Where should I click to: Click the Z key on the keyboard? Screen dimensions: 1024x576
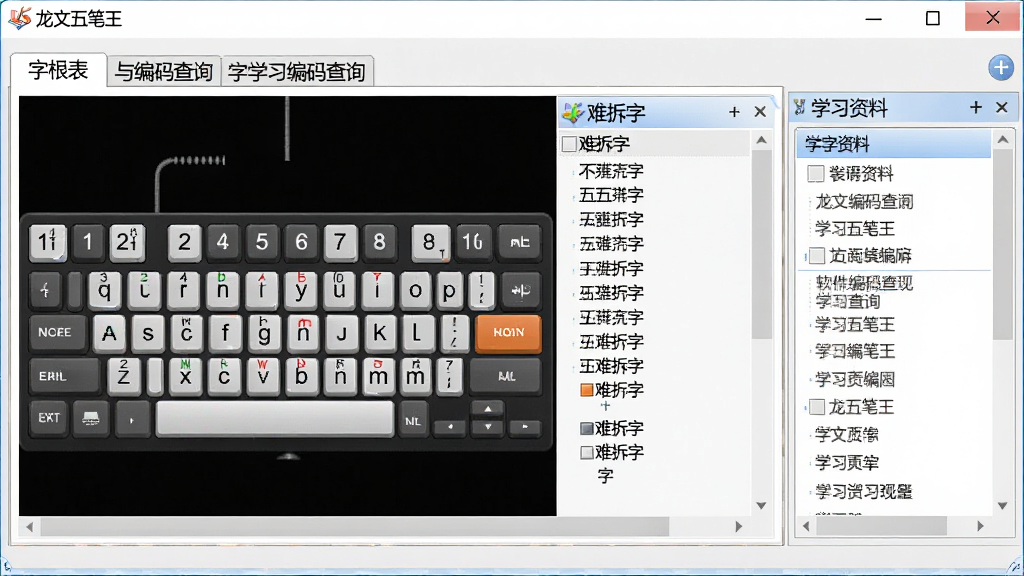tap(124, 376)
